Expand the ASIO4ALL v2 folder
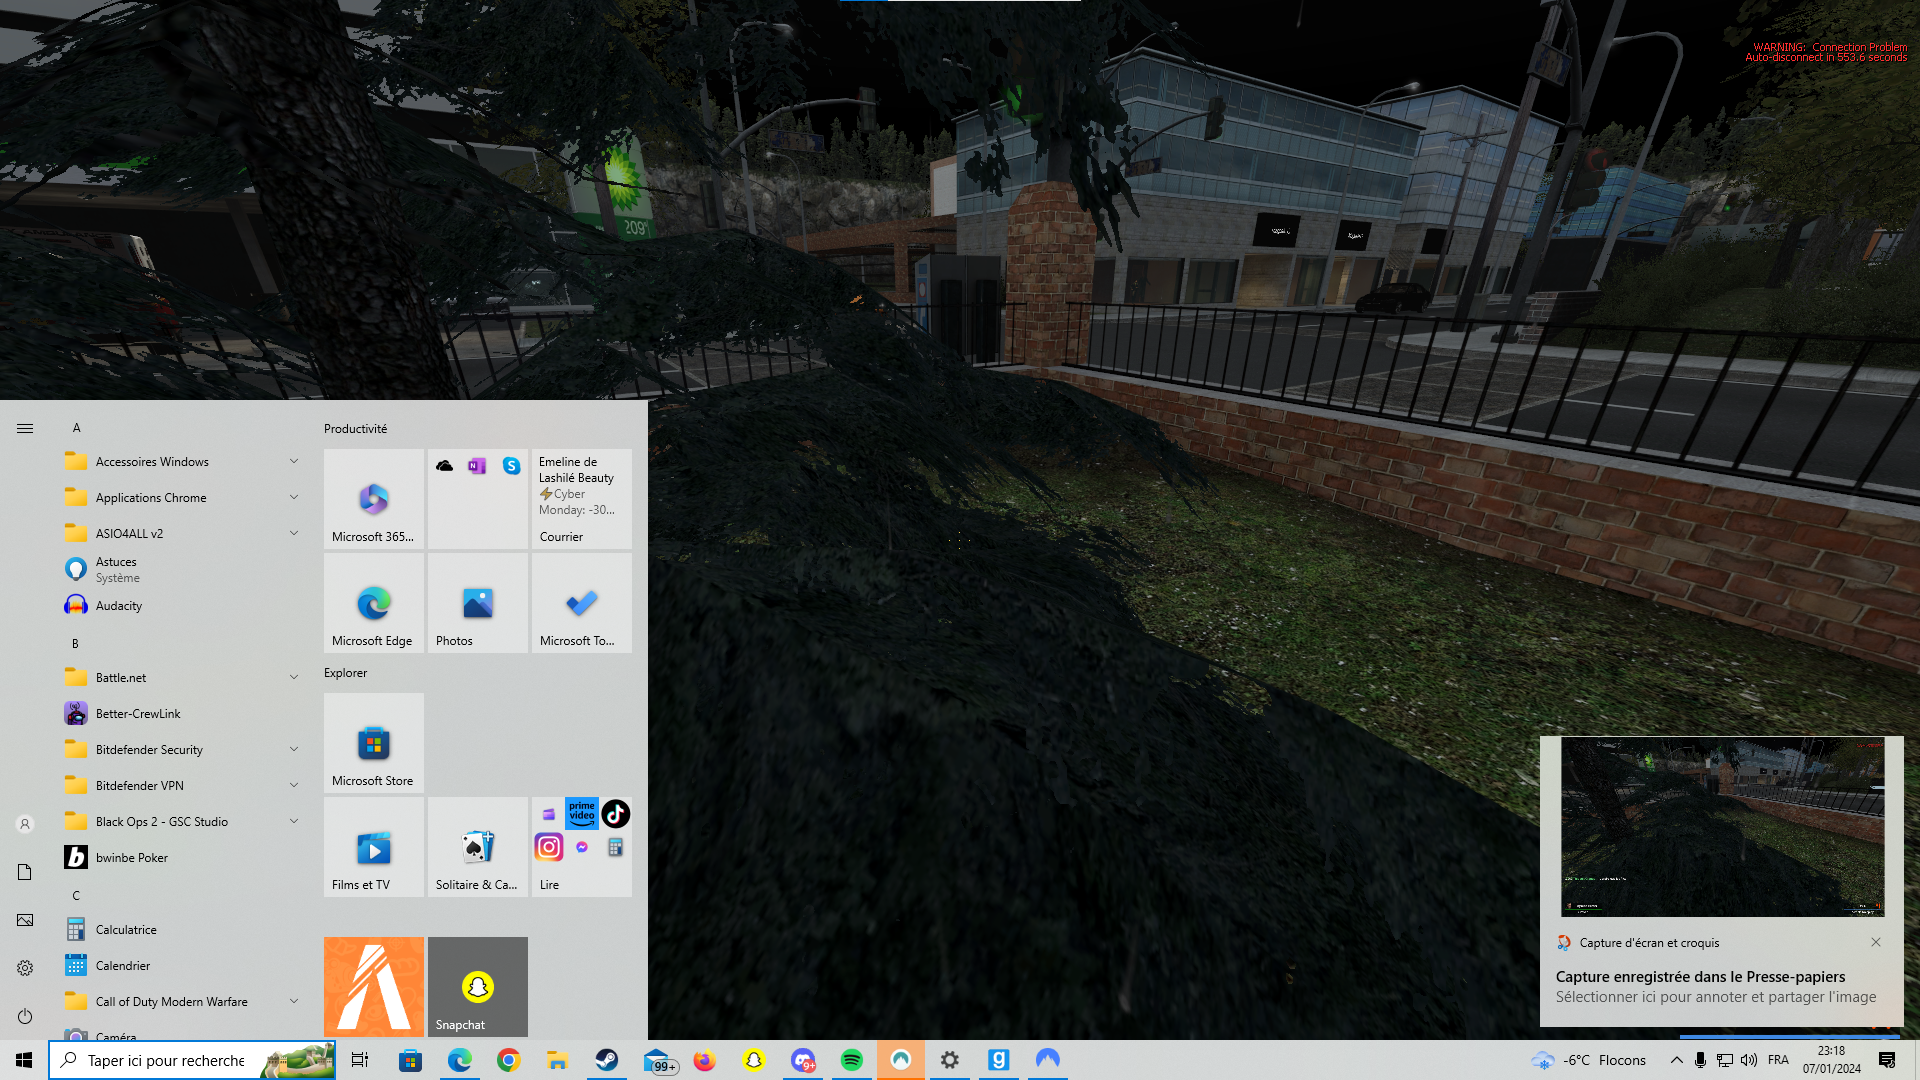Viewport: 1920px width, 1080px height. [x=182, y=534]
